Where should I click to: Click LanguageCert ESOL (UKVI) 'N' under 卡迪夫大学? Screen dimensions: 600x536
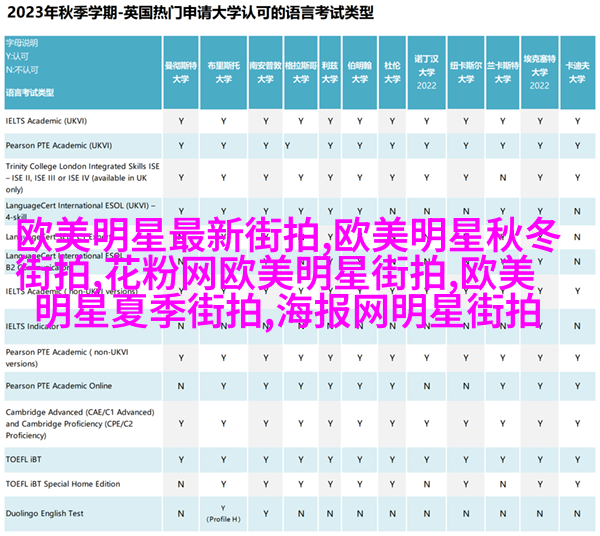point(577,211)
